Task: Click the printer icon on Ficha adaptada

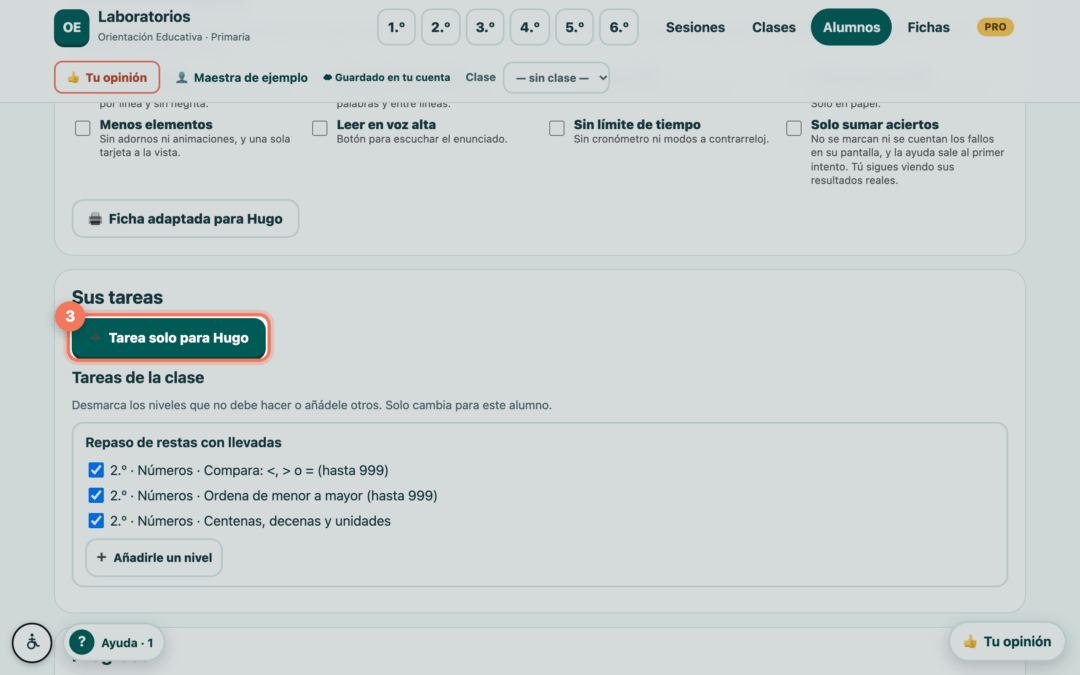Action: tap(95, 219)
